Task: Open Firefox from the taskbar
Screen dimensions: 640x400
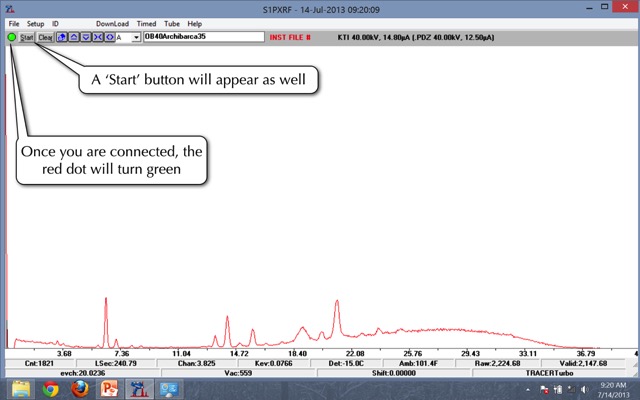Action: [x=79, y=388]
